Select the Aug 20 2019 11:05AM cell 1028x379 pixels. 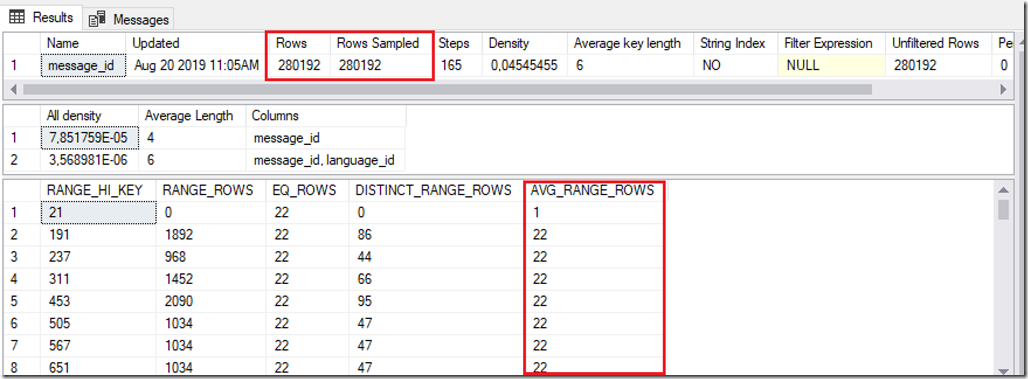(x=196, y=66)
